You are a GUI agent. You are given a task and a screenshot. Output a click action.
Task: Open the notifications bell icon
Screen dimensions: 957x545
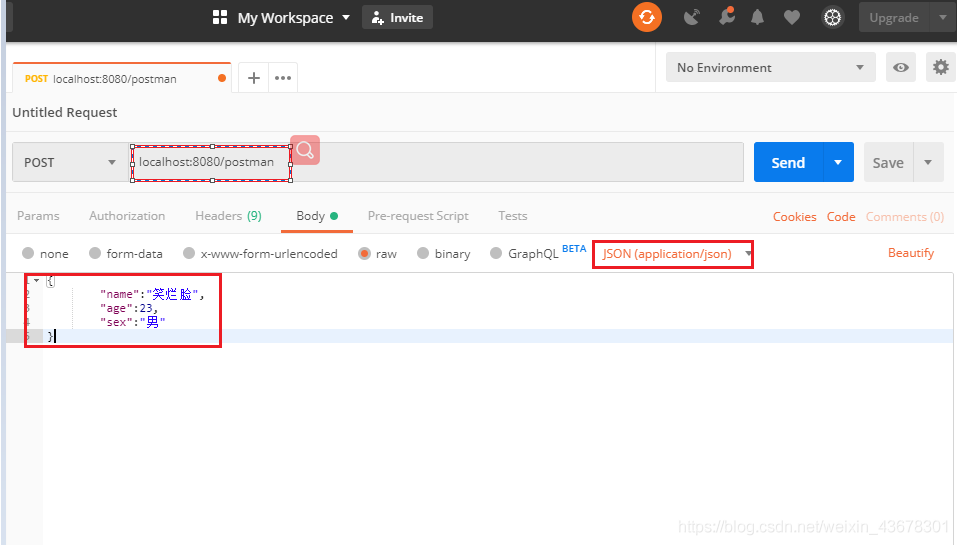pos(757,17)
